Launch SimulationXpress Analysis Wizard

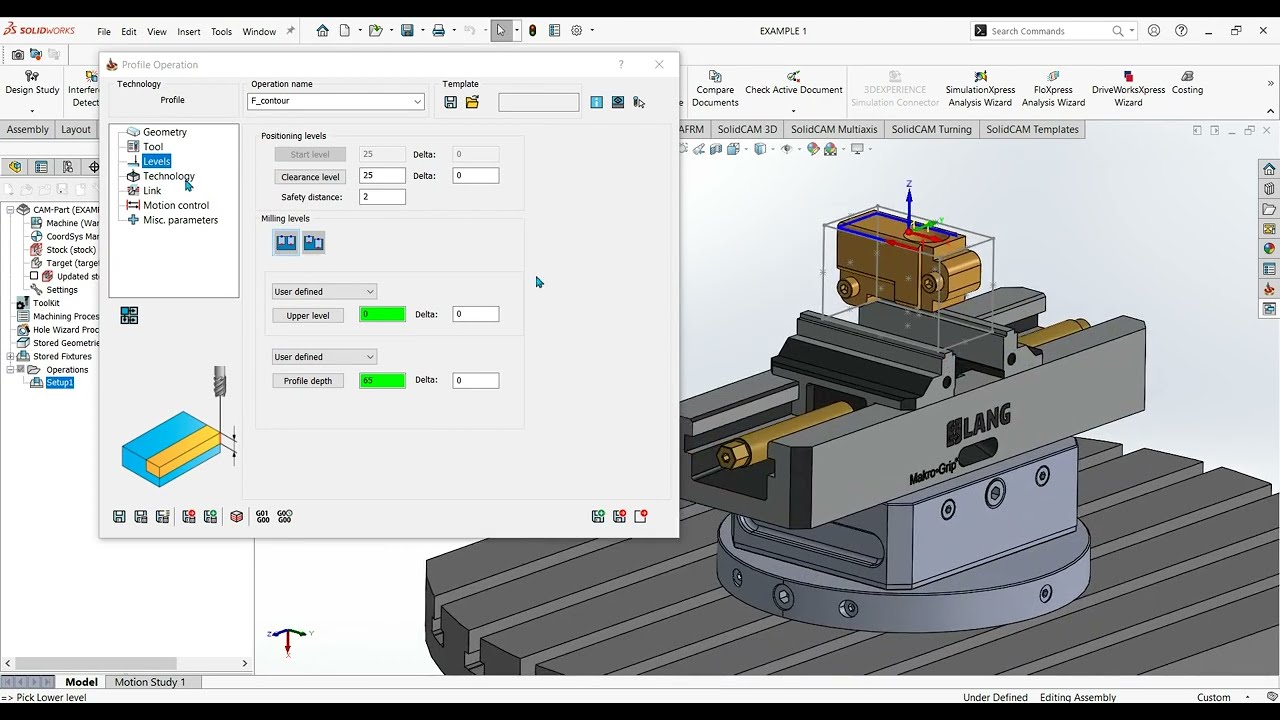click(980, 89)
